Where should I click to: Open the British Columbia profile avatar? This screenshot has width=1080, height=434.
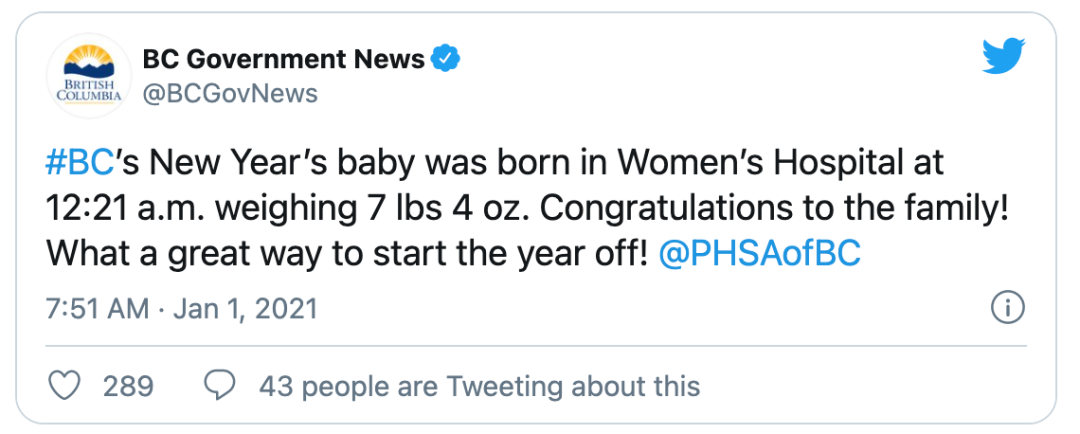coord(88,76)
